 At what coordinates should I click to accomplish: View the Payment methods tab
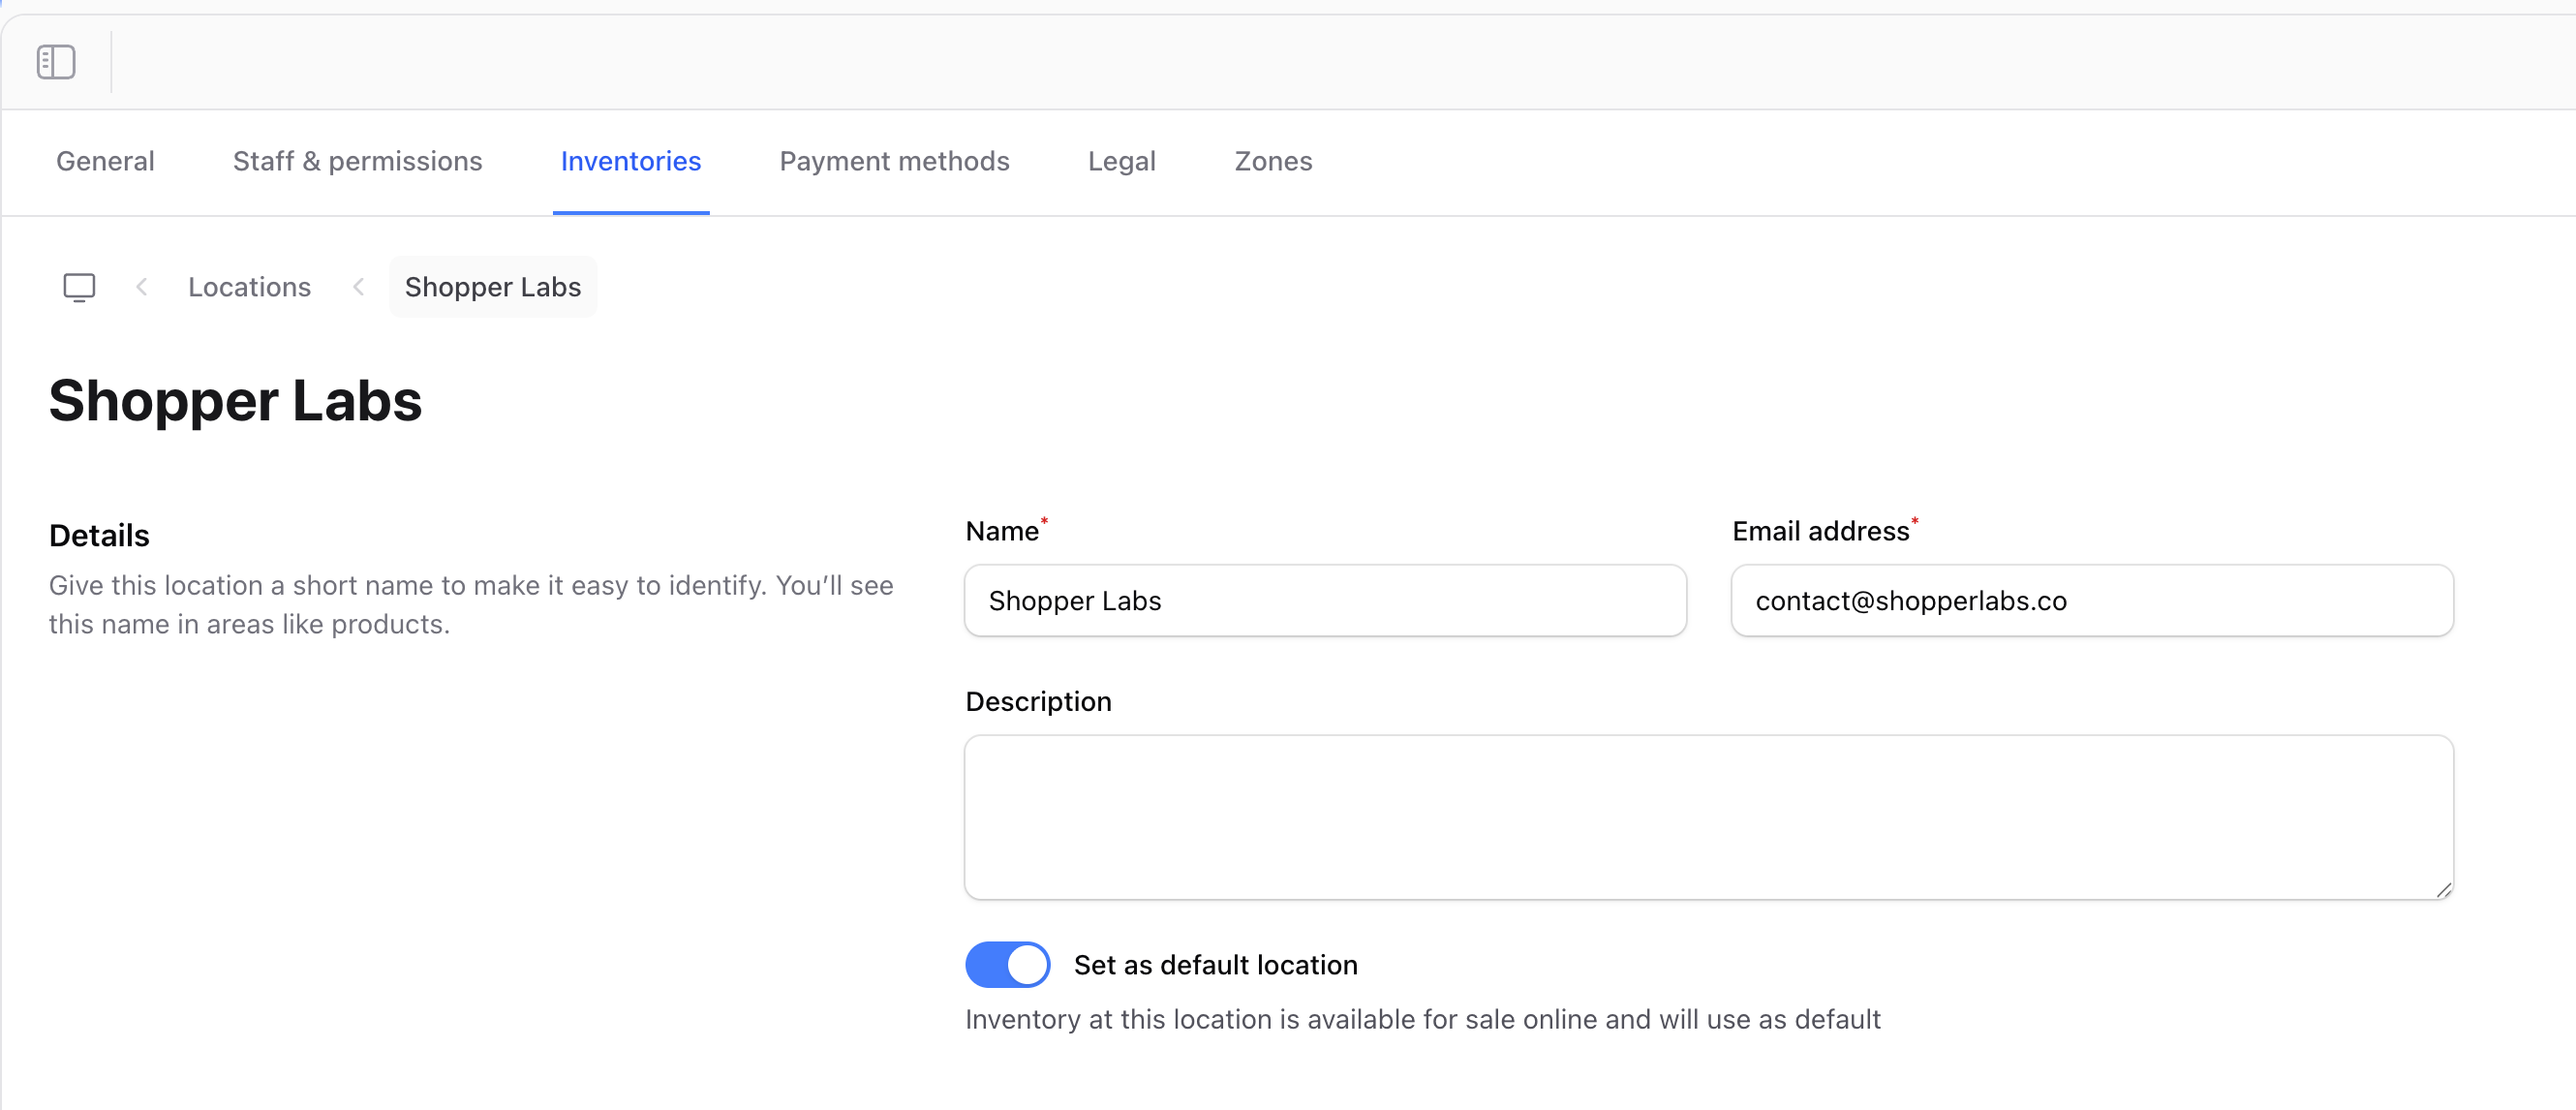894,161
